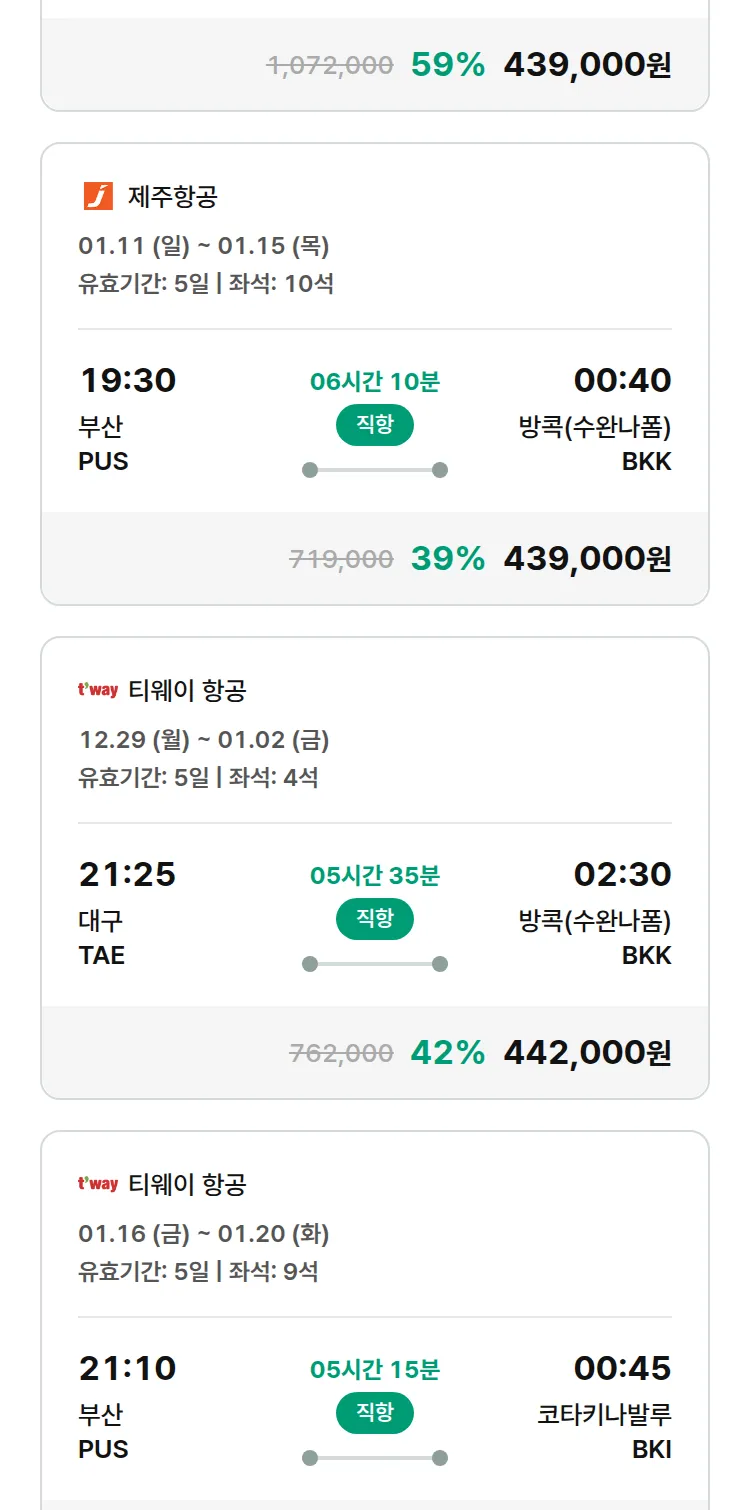Click the 코타키나발루 BKI destination
This screenshot has height=1510, width=750.
(604, 1430)
